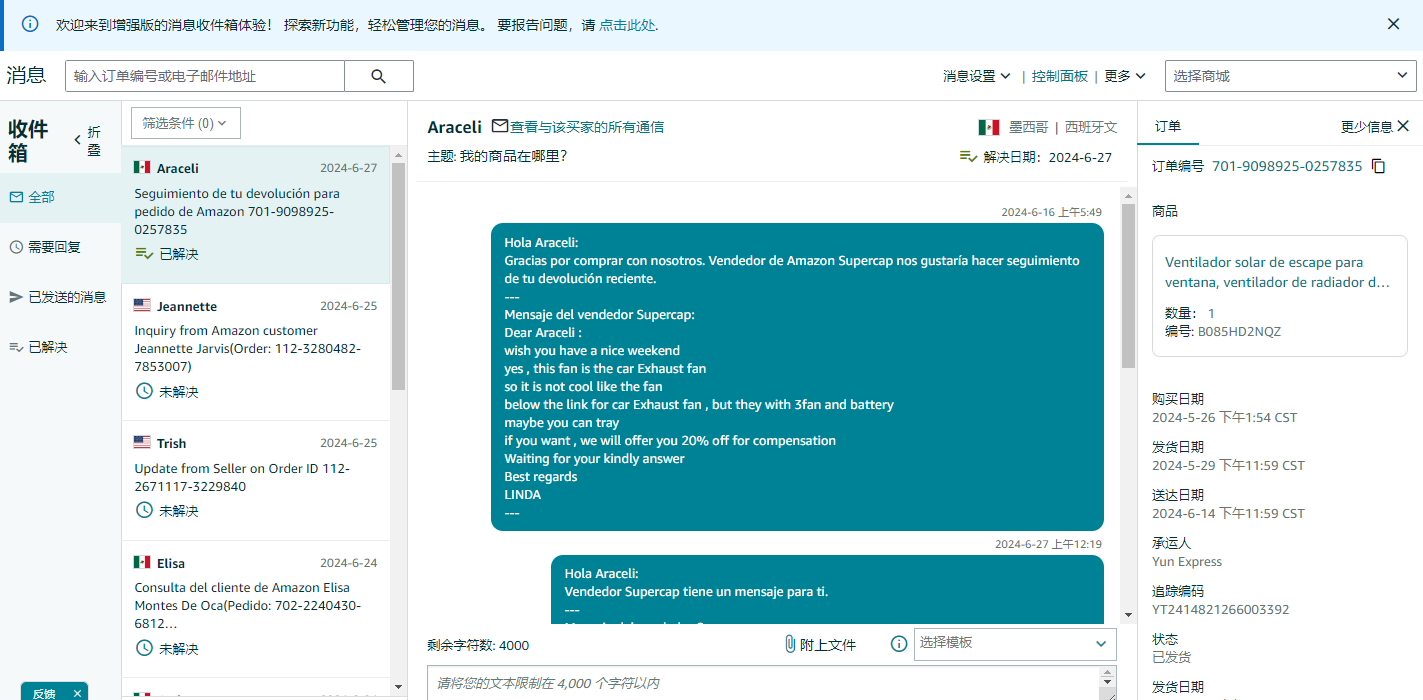Click the 西班牙文 language label

(1091, 127)
